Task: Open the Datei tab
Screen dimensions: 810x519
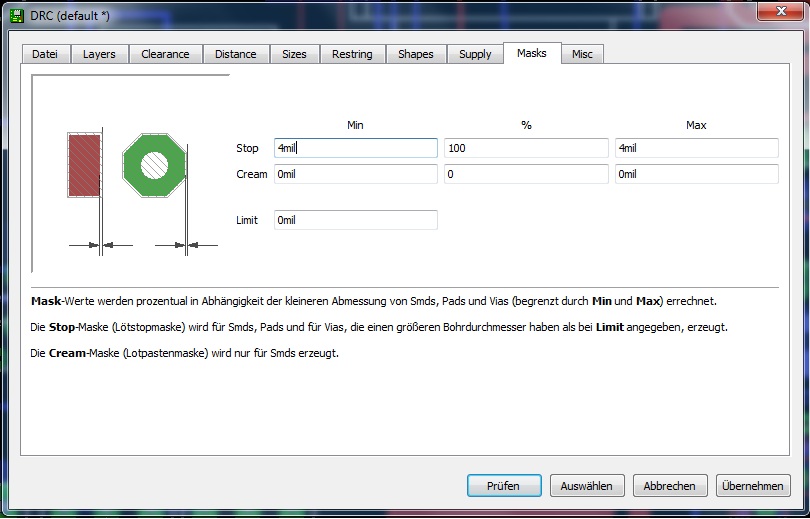Action: pyautogui.click(x=45, y=54)
